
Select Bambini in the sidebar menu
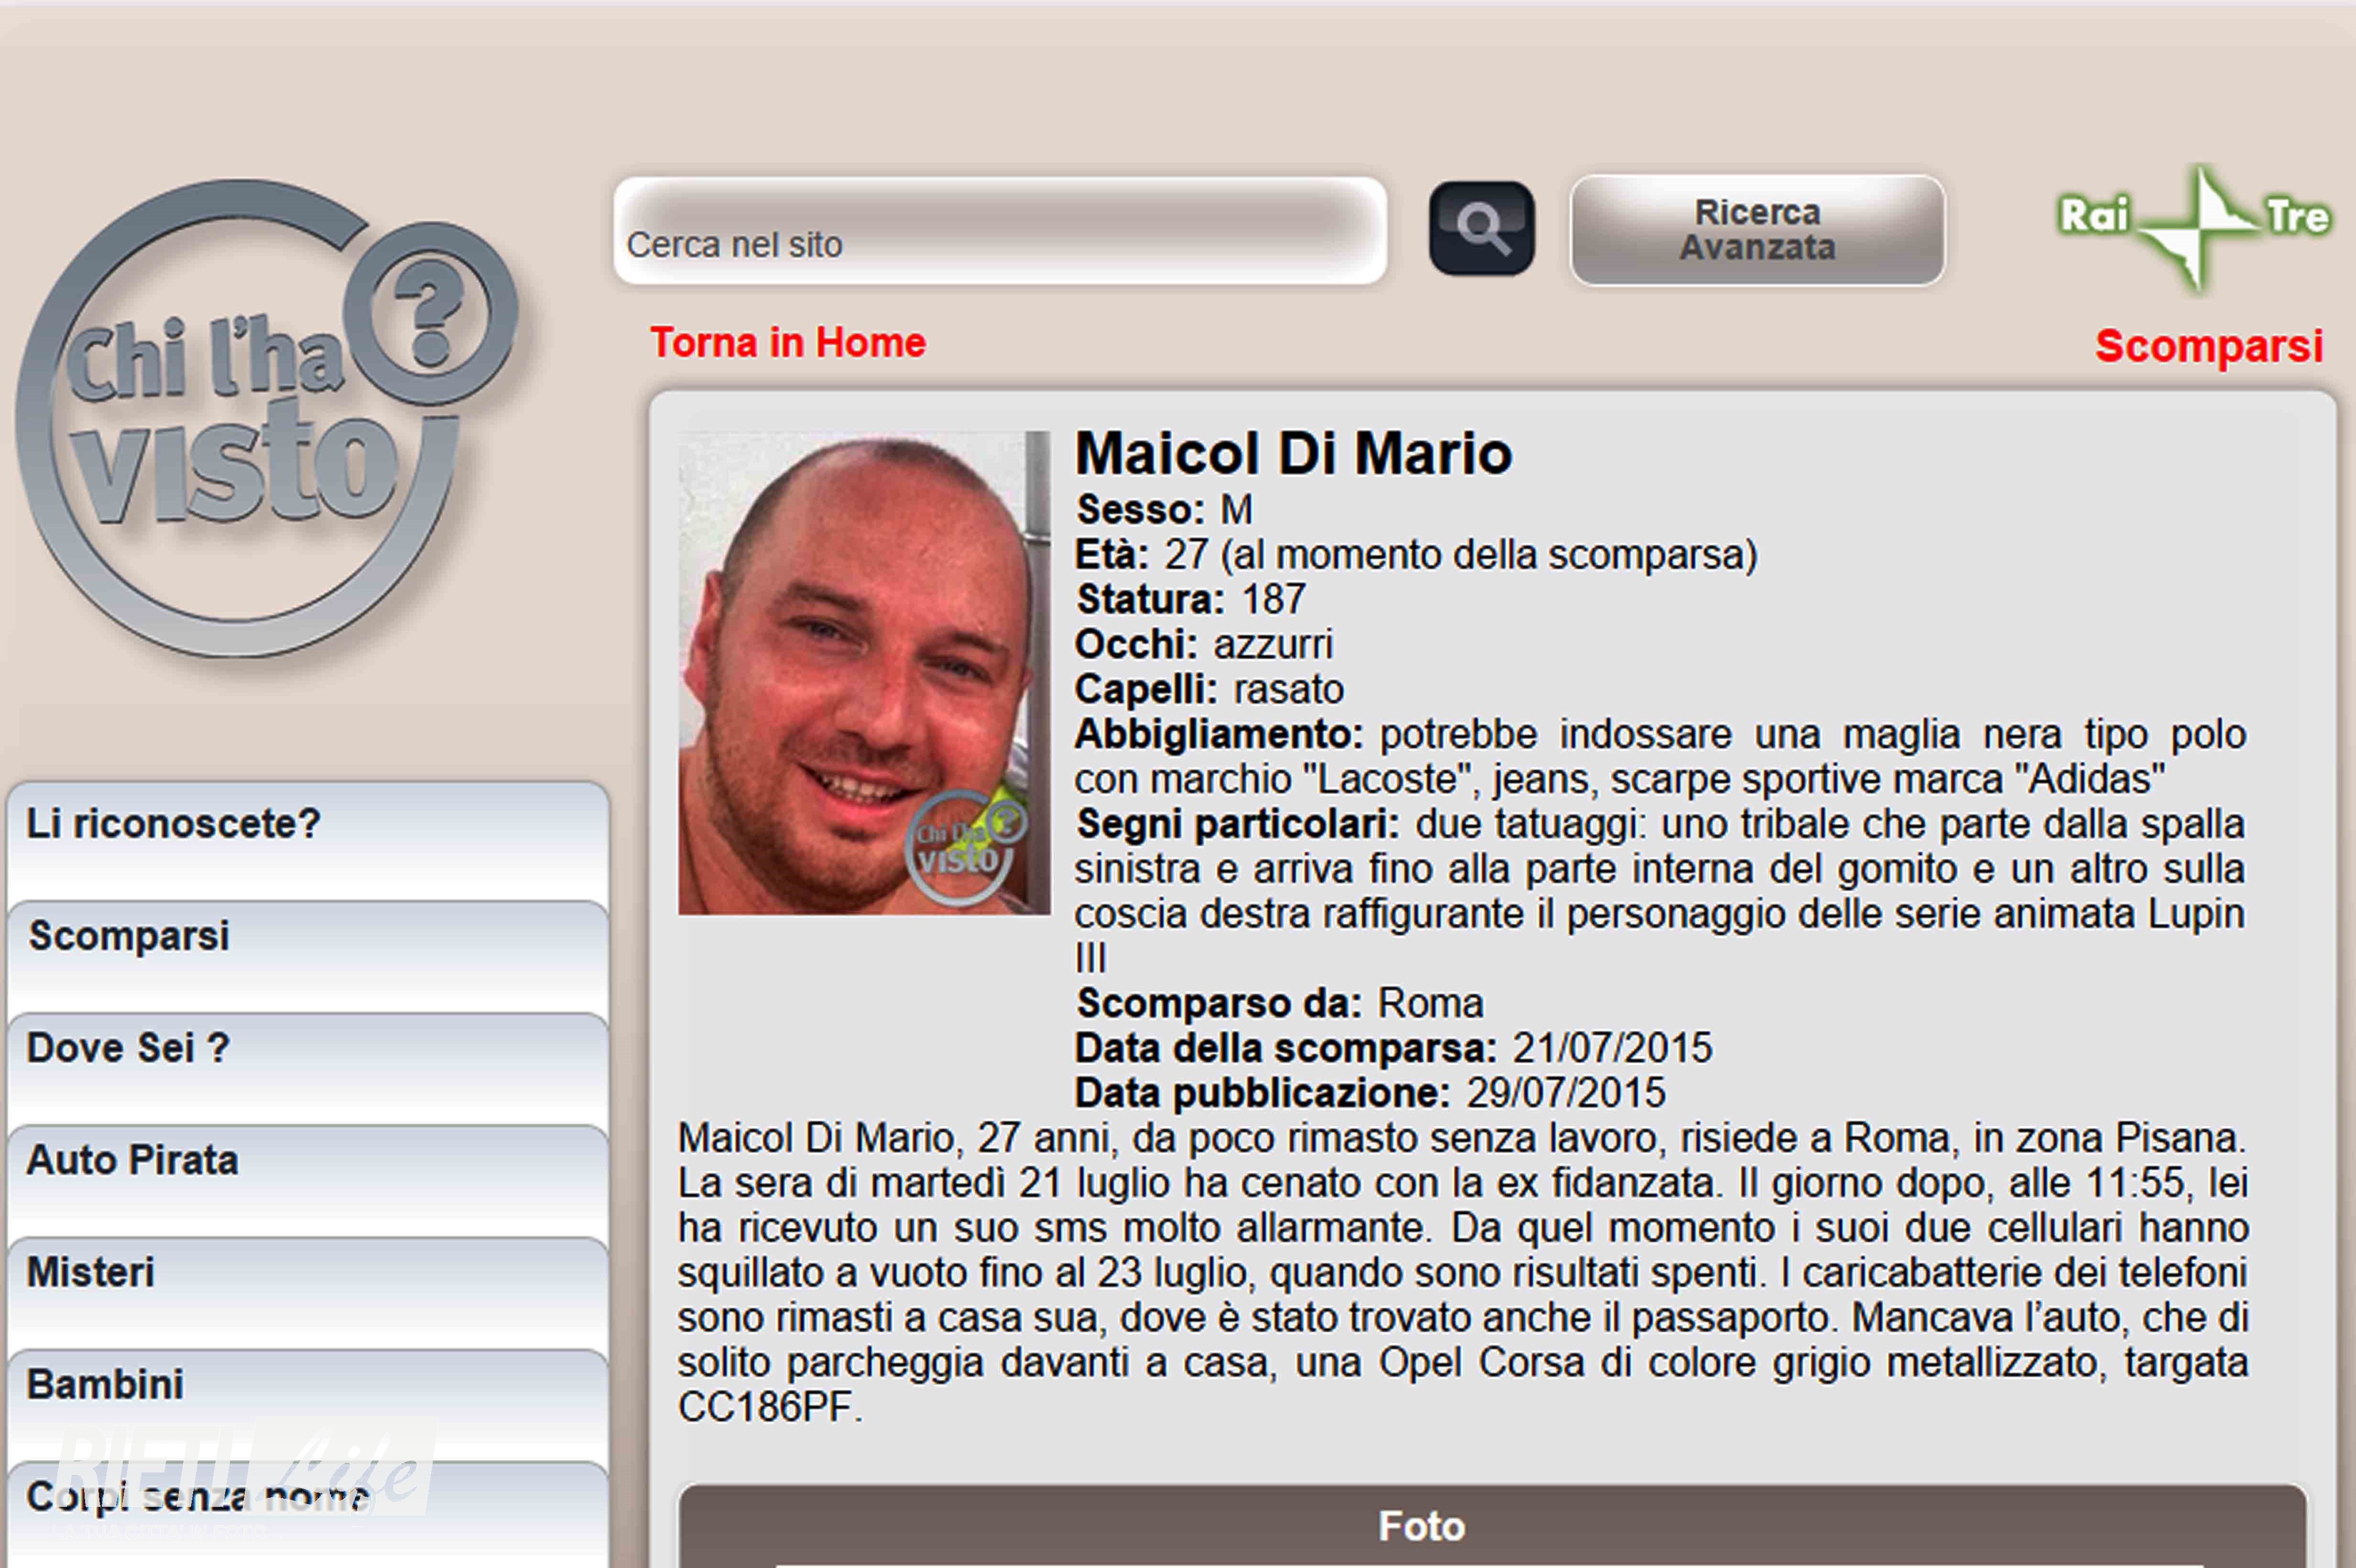point(308,1404)
